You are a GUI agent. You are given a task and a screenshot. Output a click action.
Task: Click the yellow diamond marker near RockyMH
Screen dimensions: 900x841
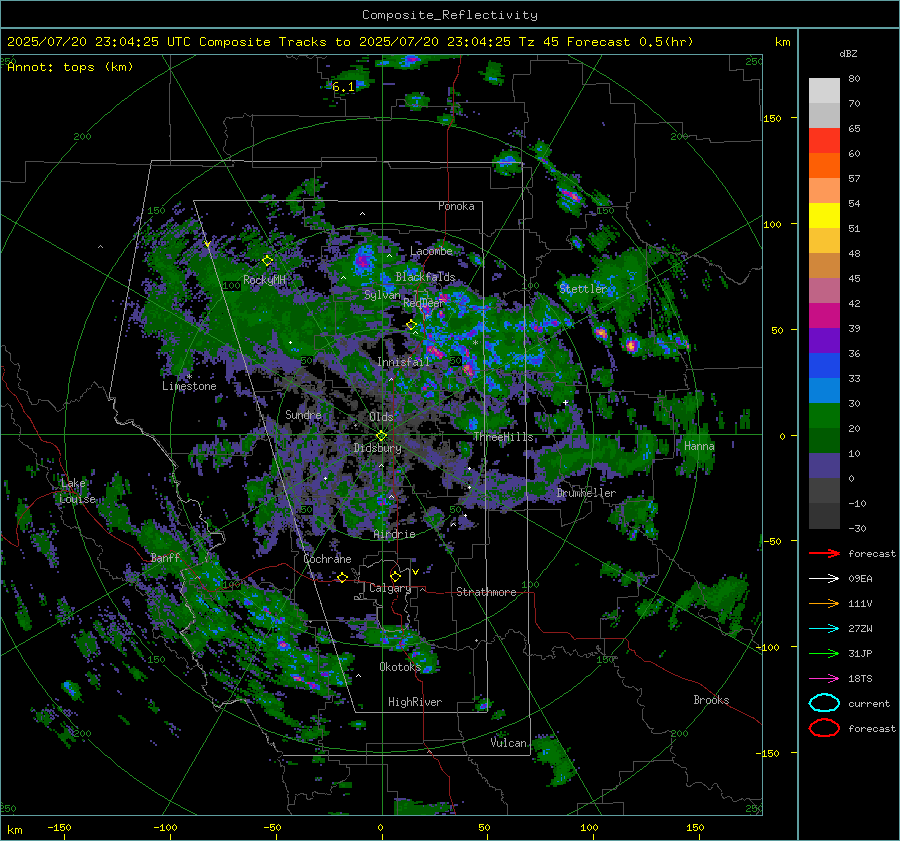pyautogui.click(x=267, y=261)
